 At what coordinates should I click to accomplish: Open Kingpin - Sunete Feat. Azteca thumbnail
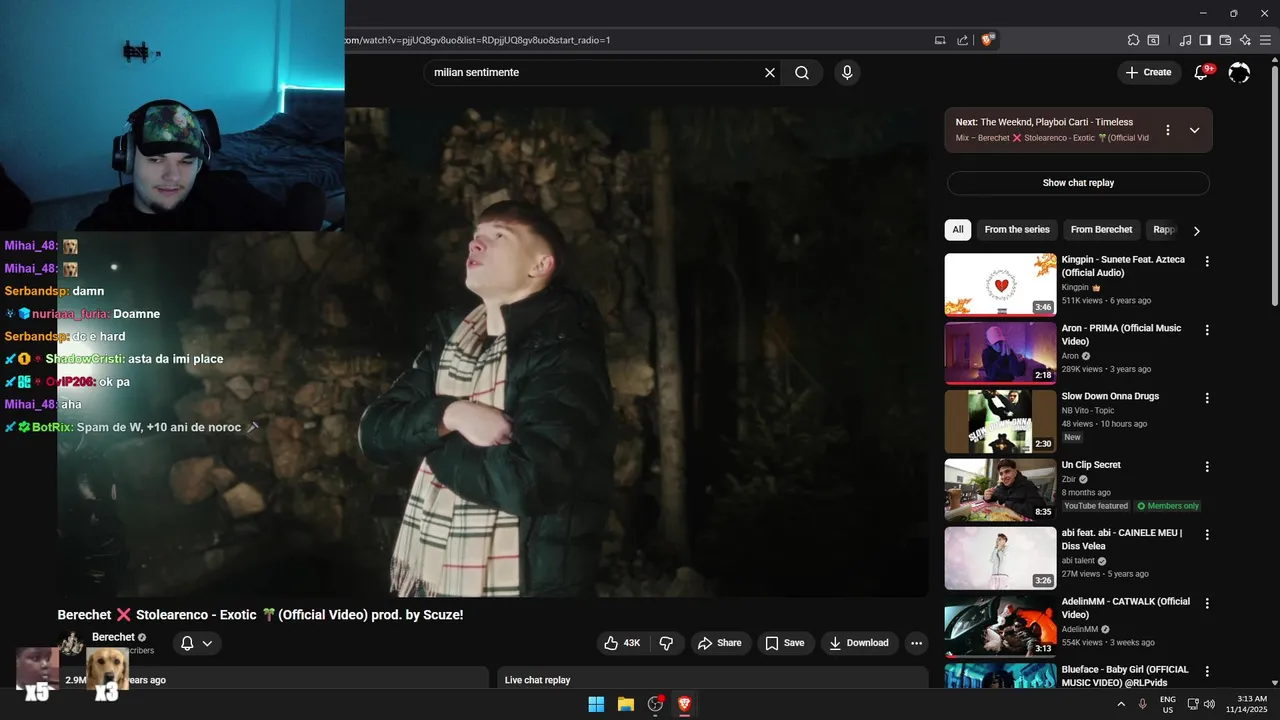point(1000,285)
